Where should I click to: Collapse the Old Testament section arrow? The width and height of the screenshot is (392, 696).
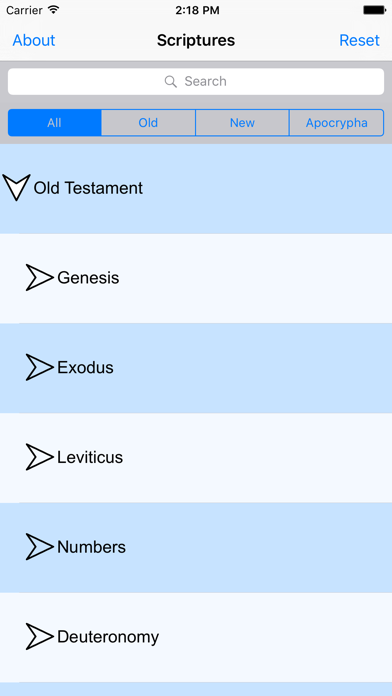[16, 187]
